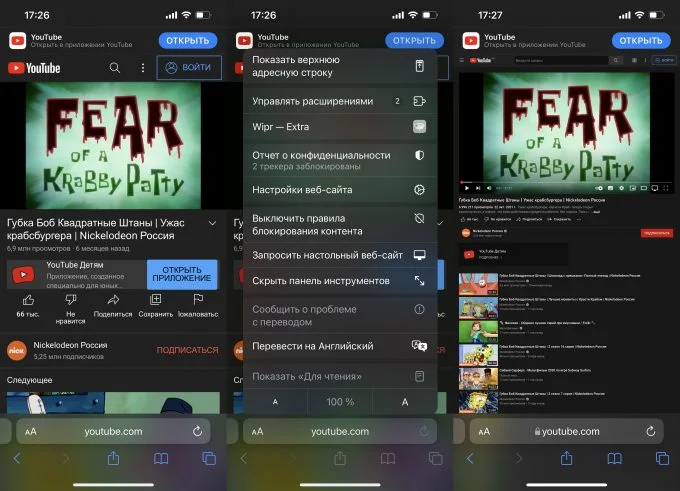This screenshot has height=491, width=680.
Task: Open Настройки веб-сайта
Action: point(340,190)
